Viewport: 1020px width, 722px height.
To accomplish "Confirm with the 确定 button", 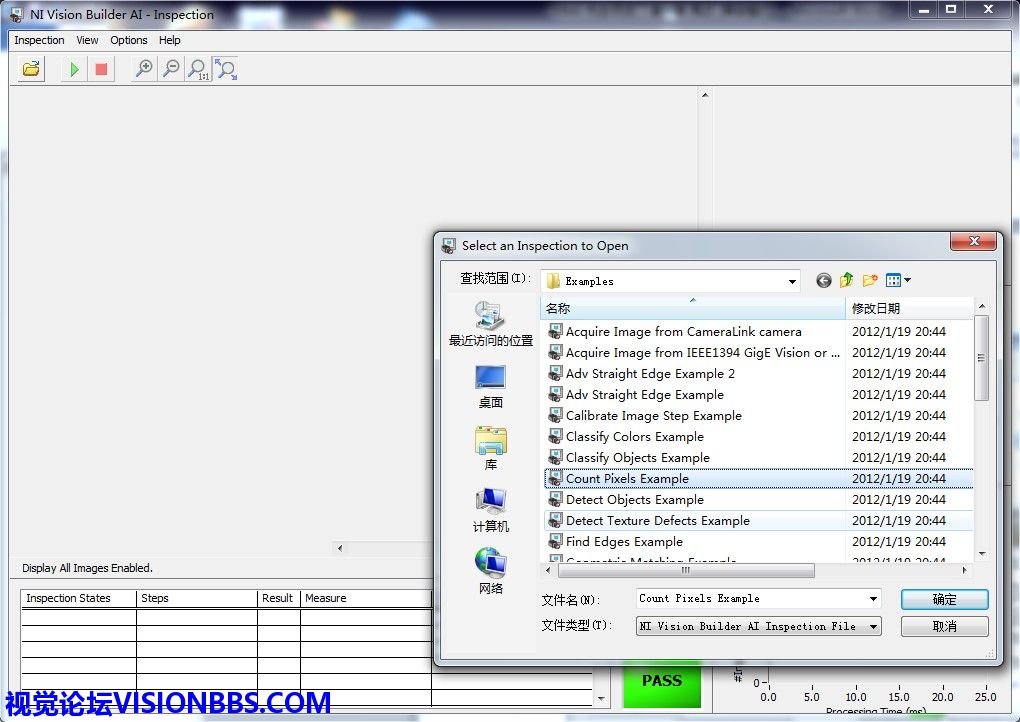I will click(945, 599).
